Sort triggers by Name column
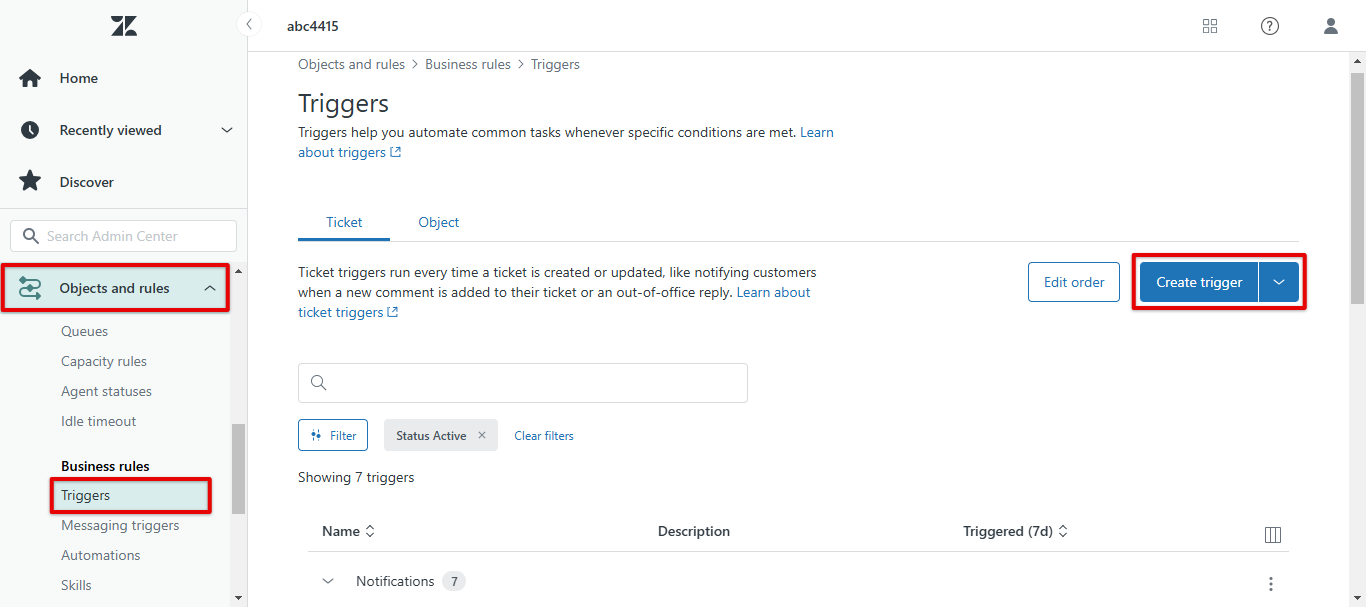Image resolution: width=1366 pixels, height=607 pixels. click(x=348, y=531)
